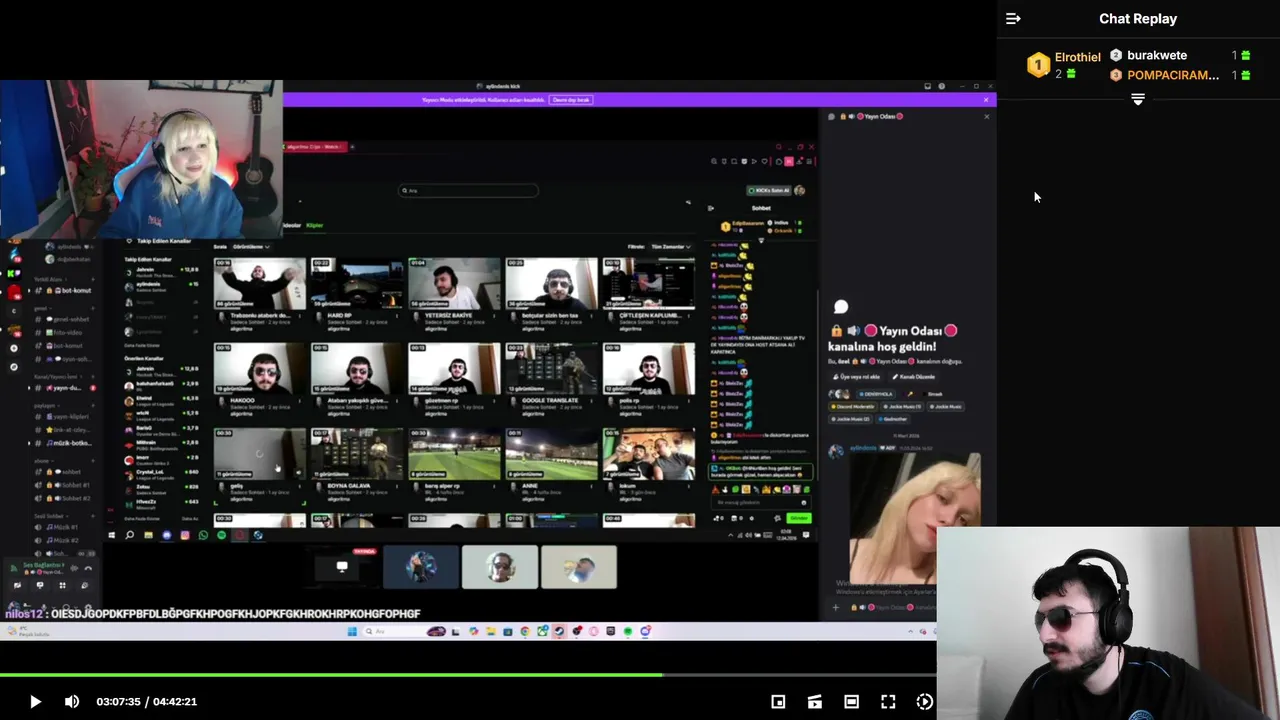Screen dimensions: 1280x720
Task: Select wtcN in recommended channels
Action: [160, 414]
